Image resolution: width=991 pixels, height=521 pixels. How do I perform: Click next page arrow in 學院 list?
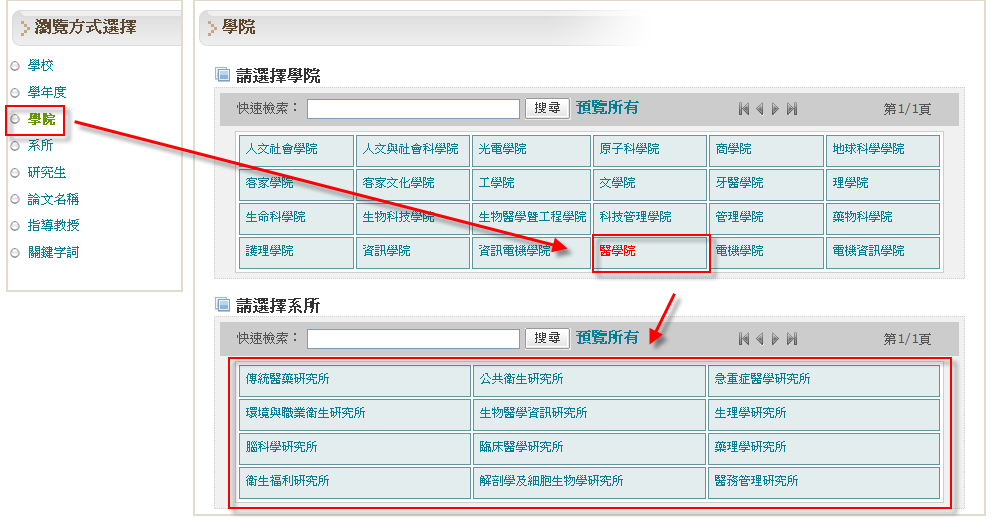775,109
